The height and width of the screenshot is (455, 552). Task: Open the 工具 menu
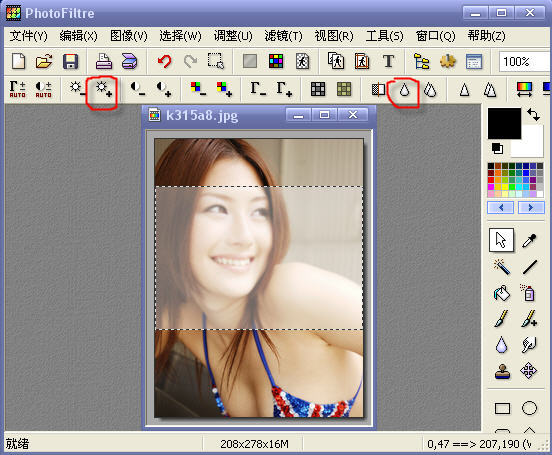tap(384, 36)
